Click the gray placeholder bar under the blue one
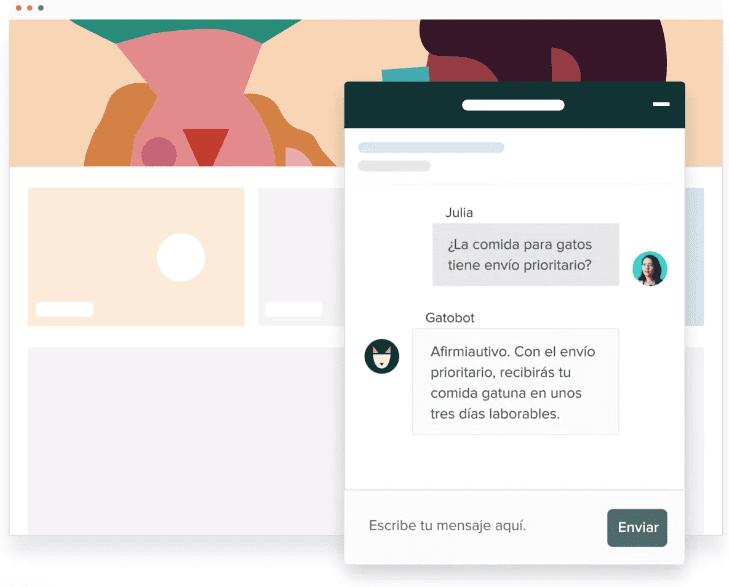The image size is (729, 587). pyautogui.click(x=394, y=166)
